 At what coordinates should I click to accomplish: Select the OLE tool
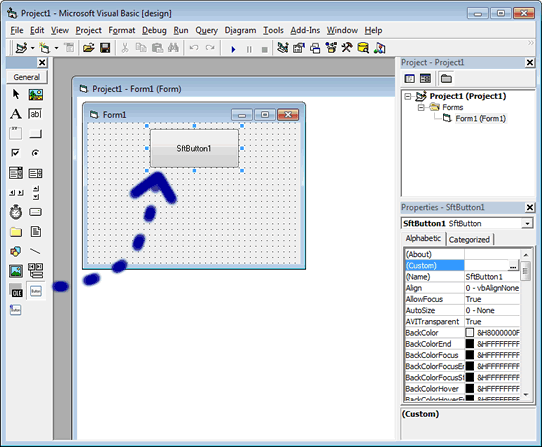click(x=16, y=291)
